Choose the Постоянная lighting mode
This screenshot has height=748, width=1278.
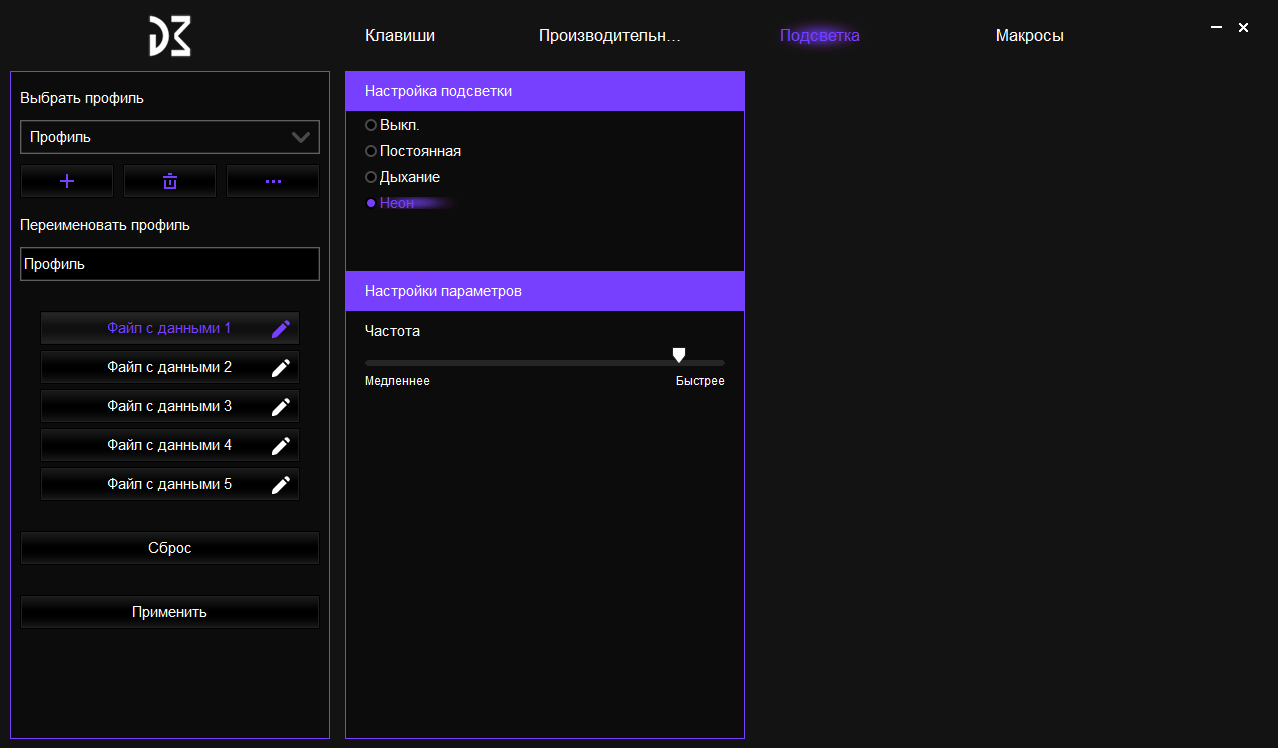[x=371, y=151]
